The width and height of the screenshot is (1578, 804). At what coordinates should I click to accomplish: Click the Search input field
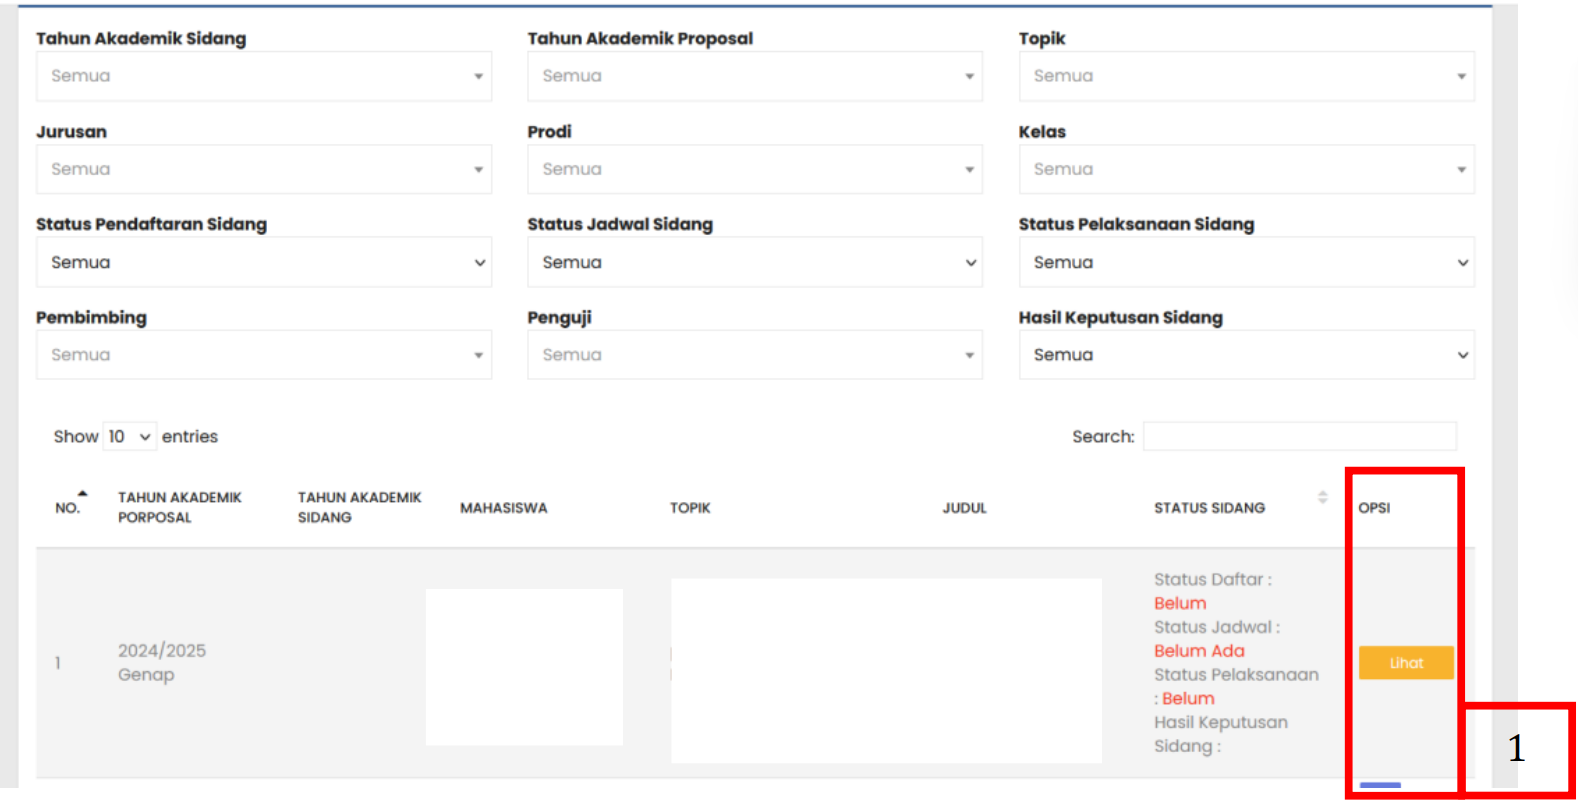[1299, 437]
